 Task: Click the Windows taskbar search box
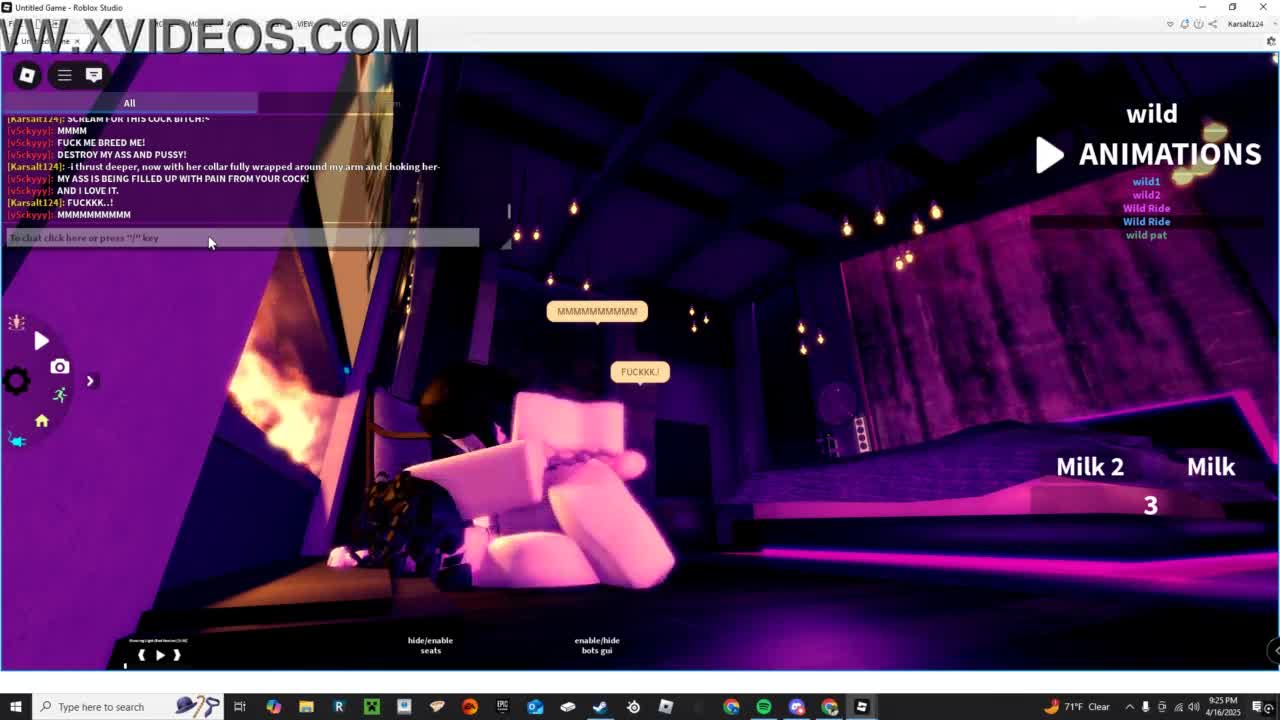tap(100, 707)
